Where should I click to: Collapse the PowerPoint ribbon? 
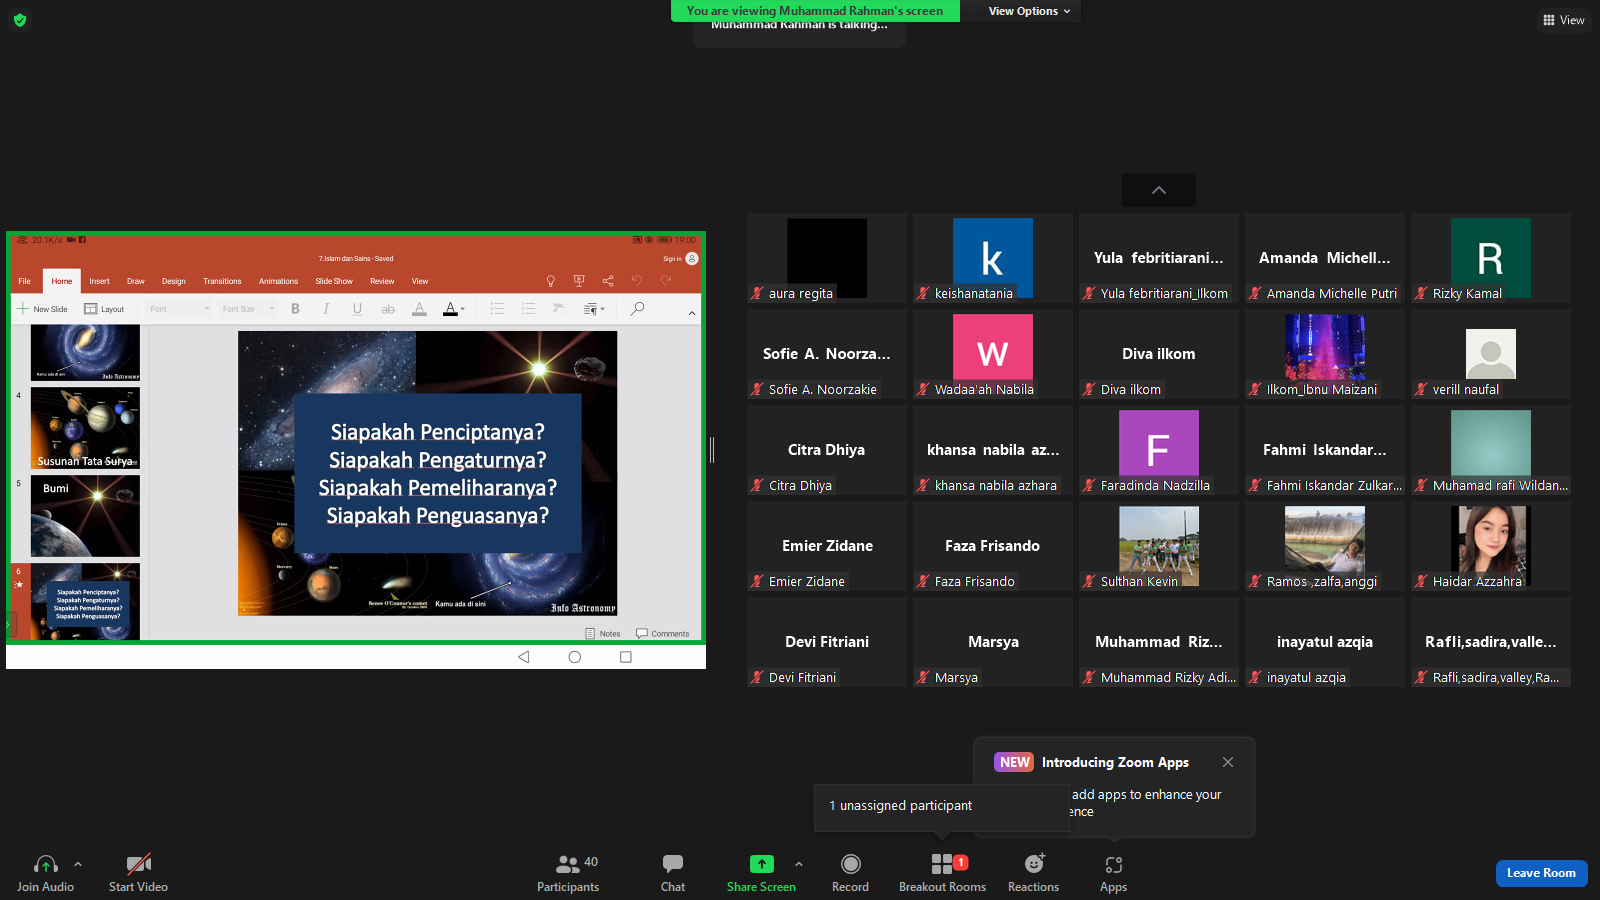pyautogui.click(x=692, y=313)
